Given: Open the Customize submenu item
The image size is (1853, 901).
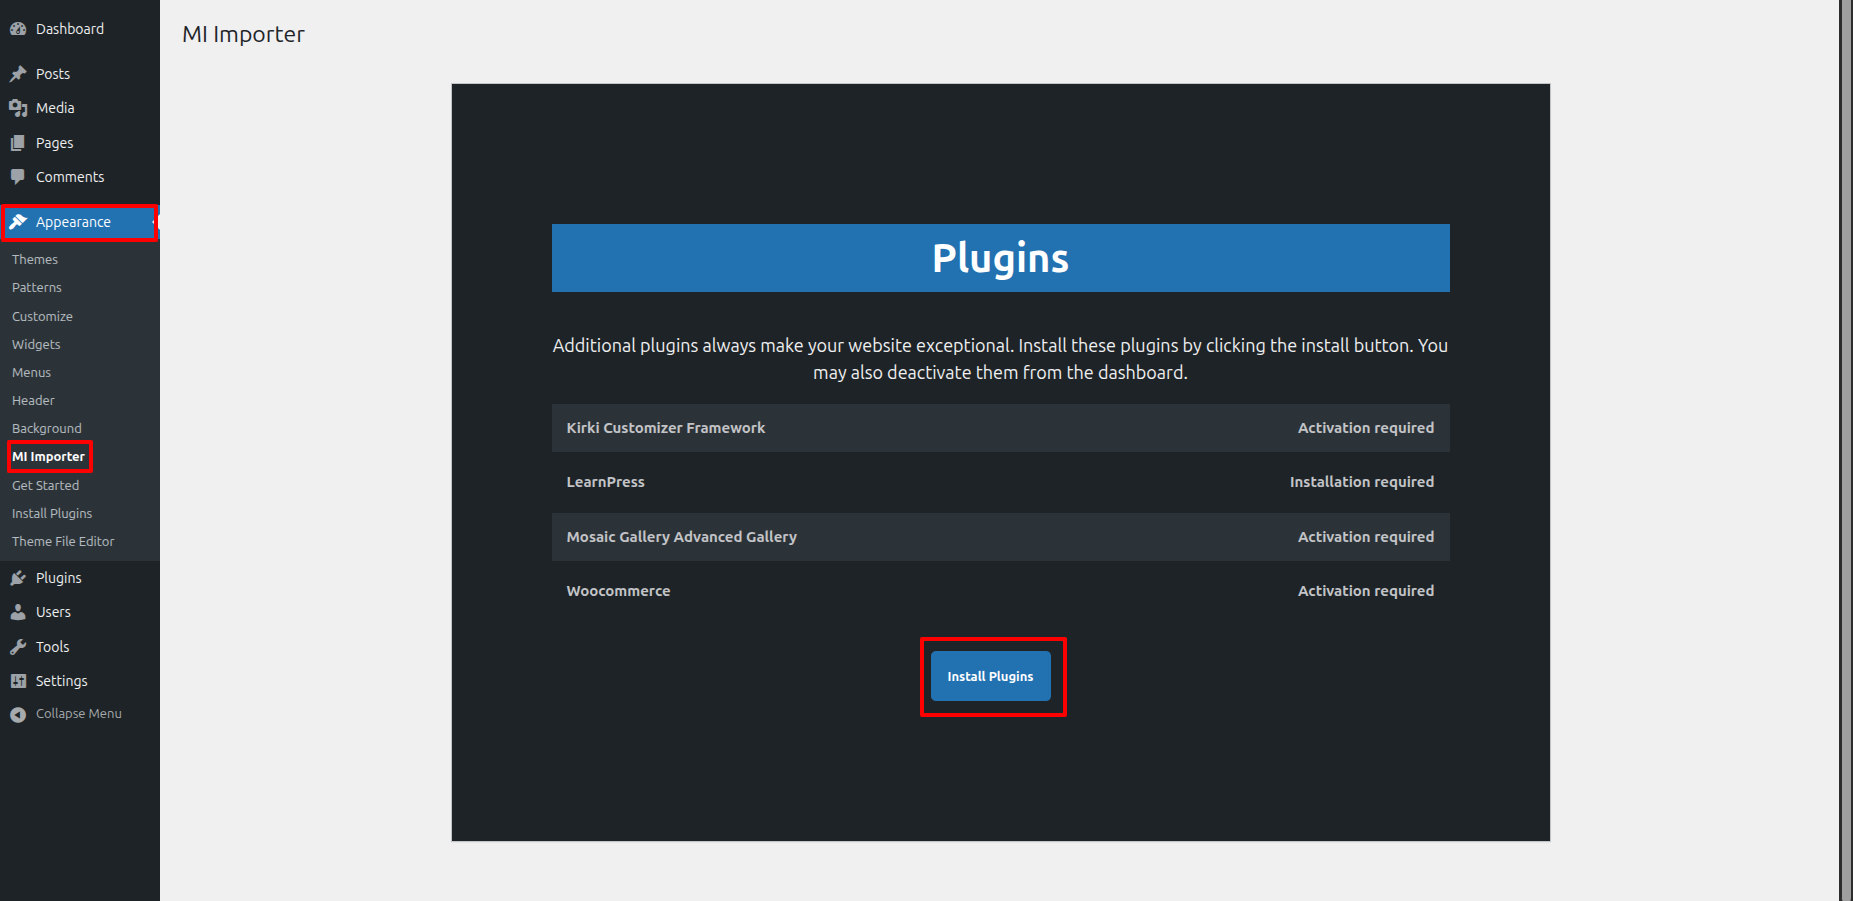Looking at the screenshot, I should [42, 316].
